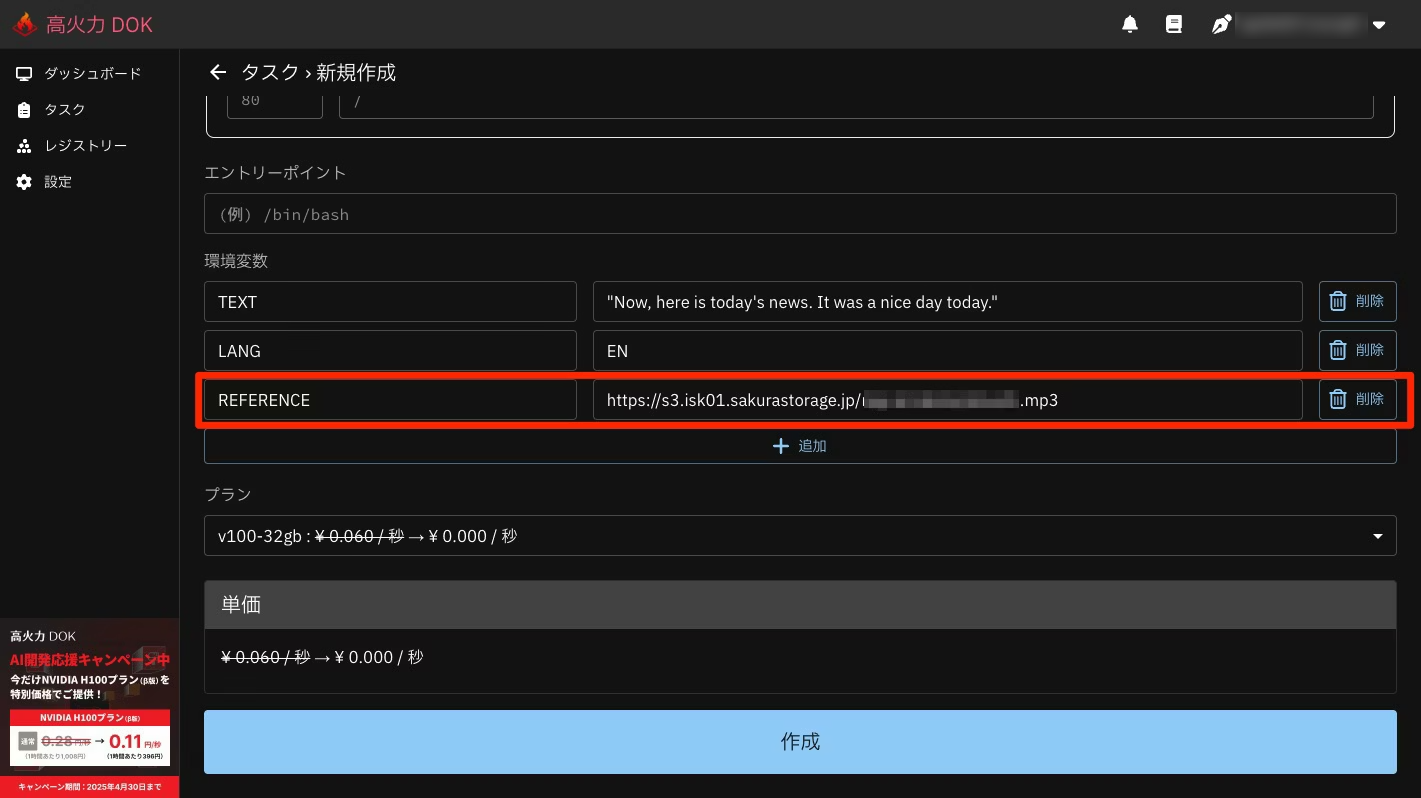
Task: Click the 追加 add variable button
Action: coord(799,446)
